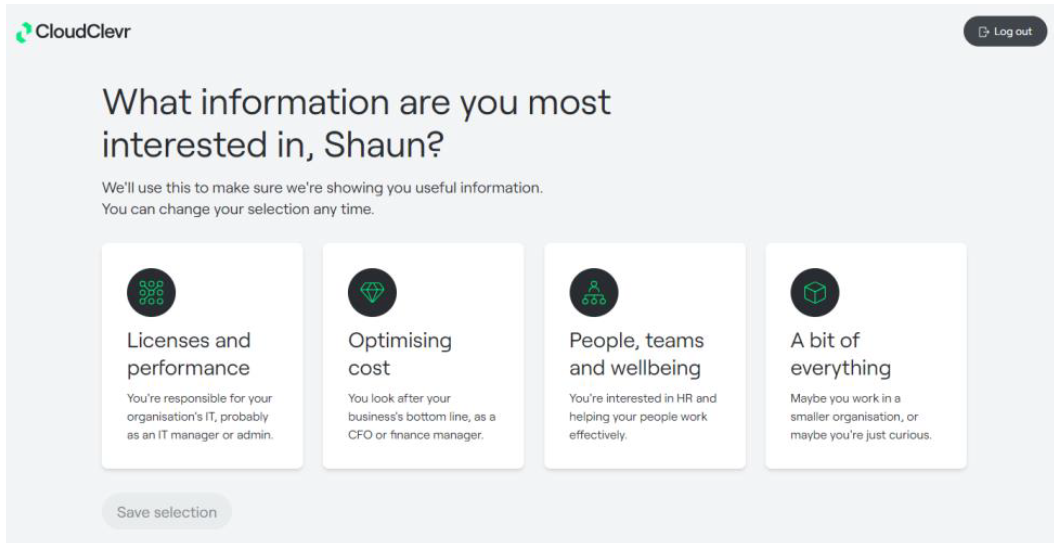Click the IT manager or admin description
Image resolution: width=1060 pixels, height=547 pixels.
click(x=200, y=417)
